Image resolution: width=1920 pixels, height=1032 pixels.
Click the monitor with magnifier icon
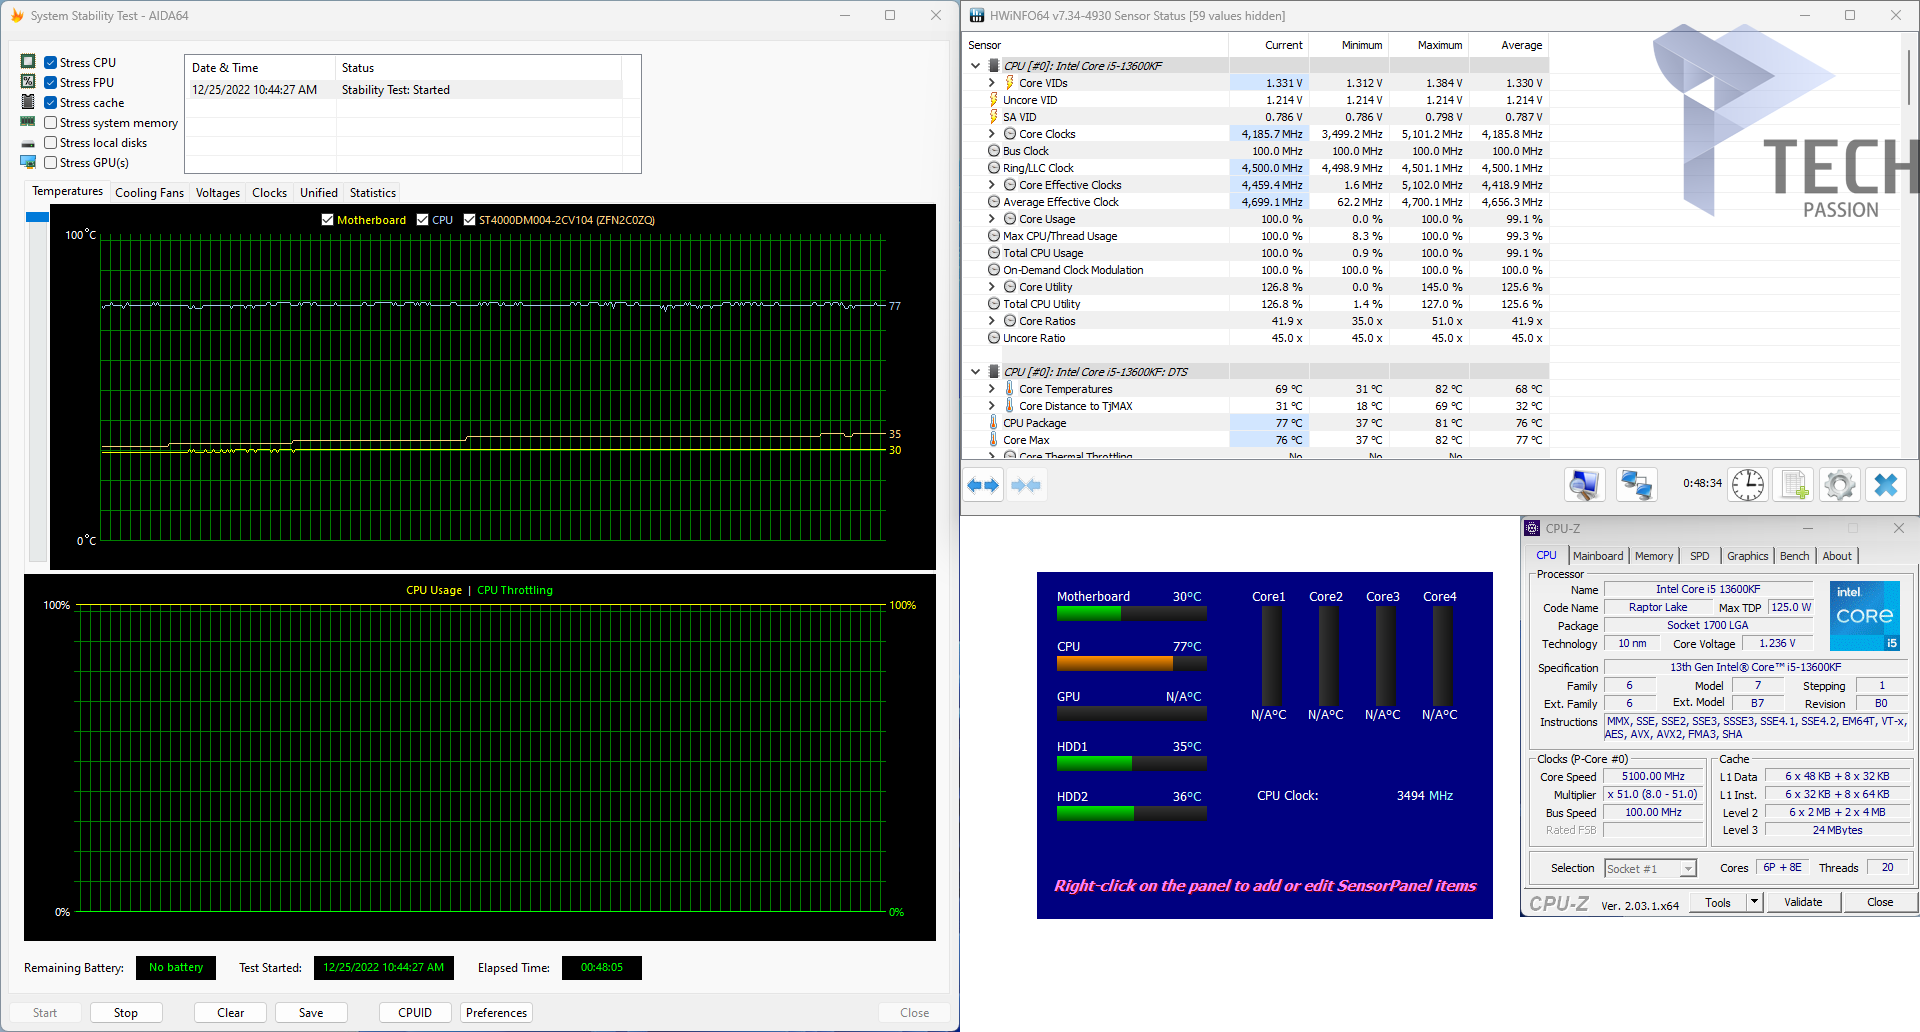pos(1584,485)
